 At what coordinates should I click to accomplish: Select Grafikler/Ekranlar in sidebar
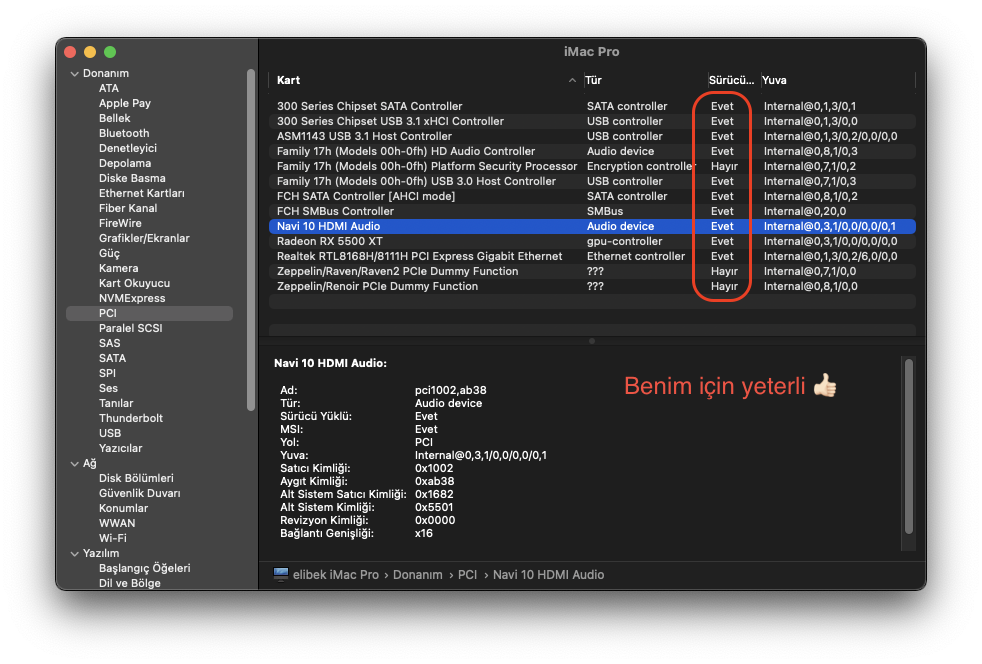pyautogui.click(x=144, y=238)
